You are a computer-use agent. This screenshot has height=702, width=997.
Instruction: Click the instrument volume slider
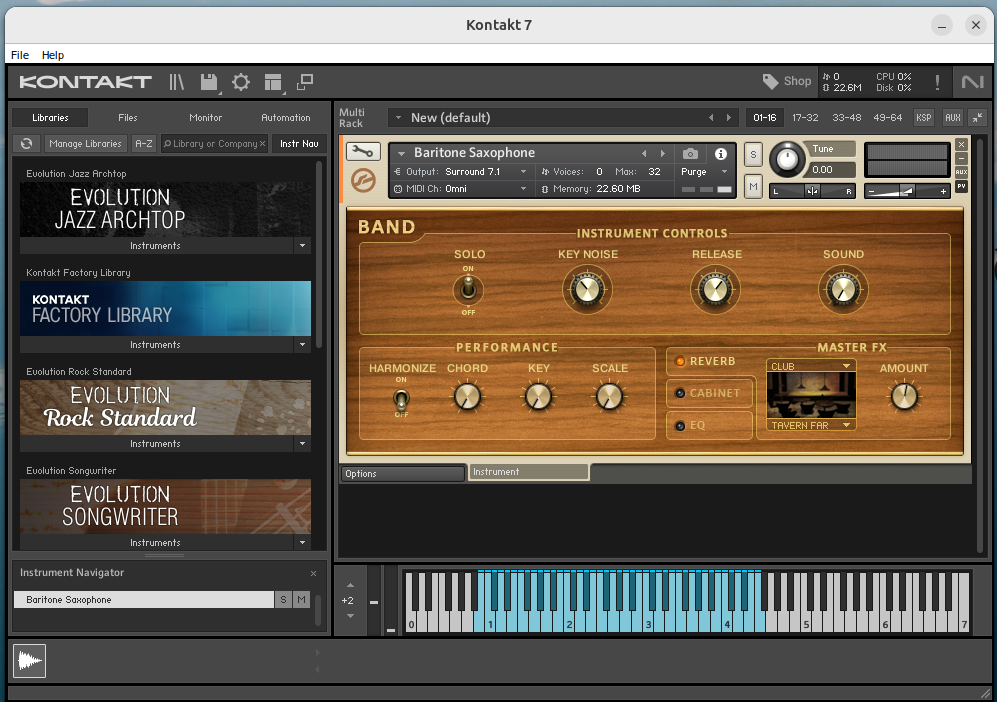pyautogui.click(x=907, y=191)
